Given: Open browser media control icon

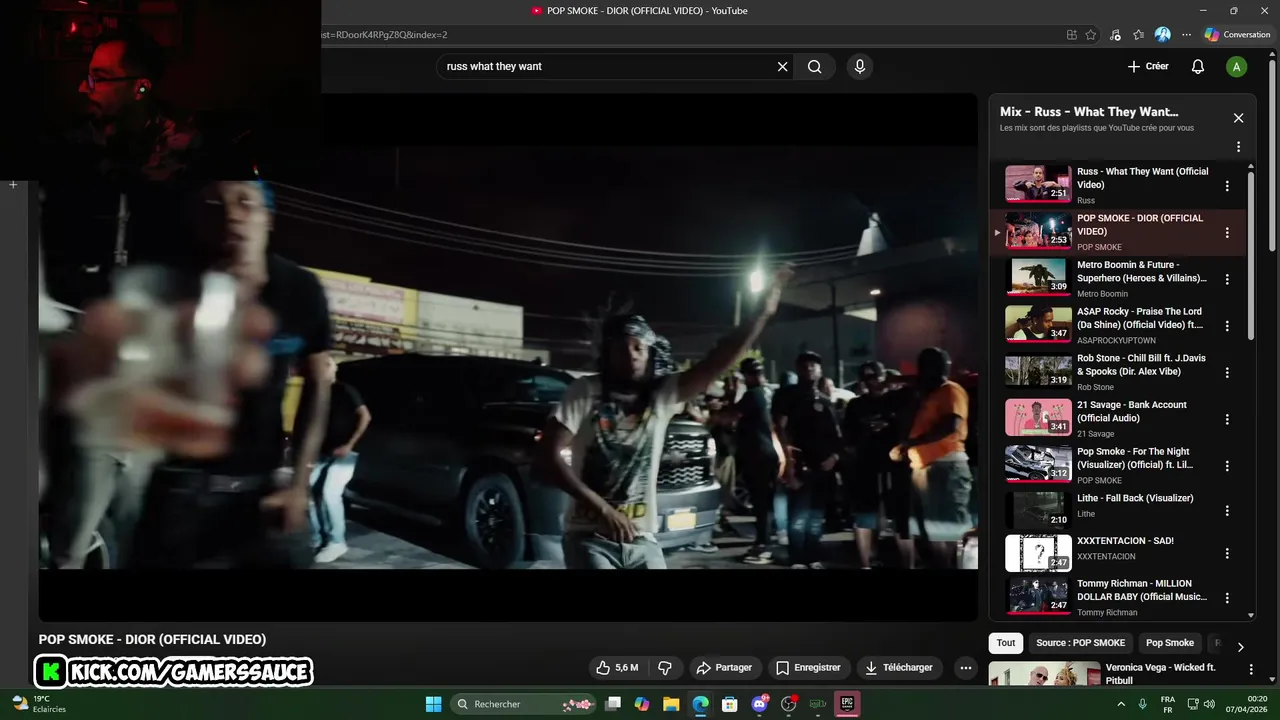Looking at the screenshot, I should (x=1115, y=34).
